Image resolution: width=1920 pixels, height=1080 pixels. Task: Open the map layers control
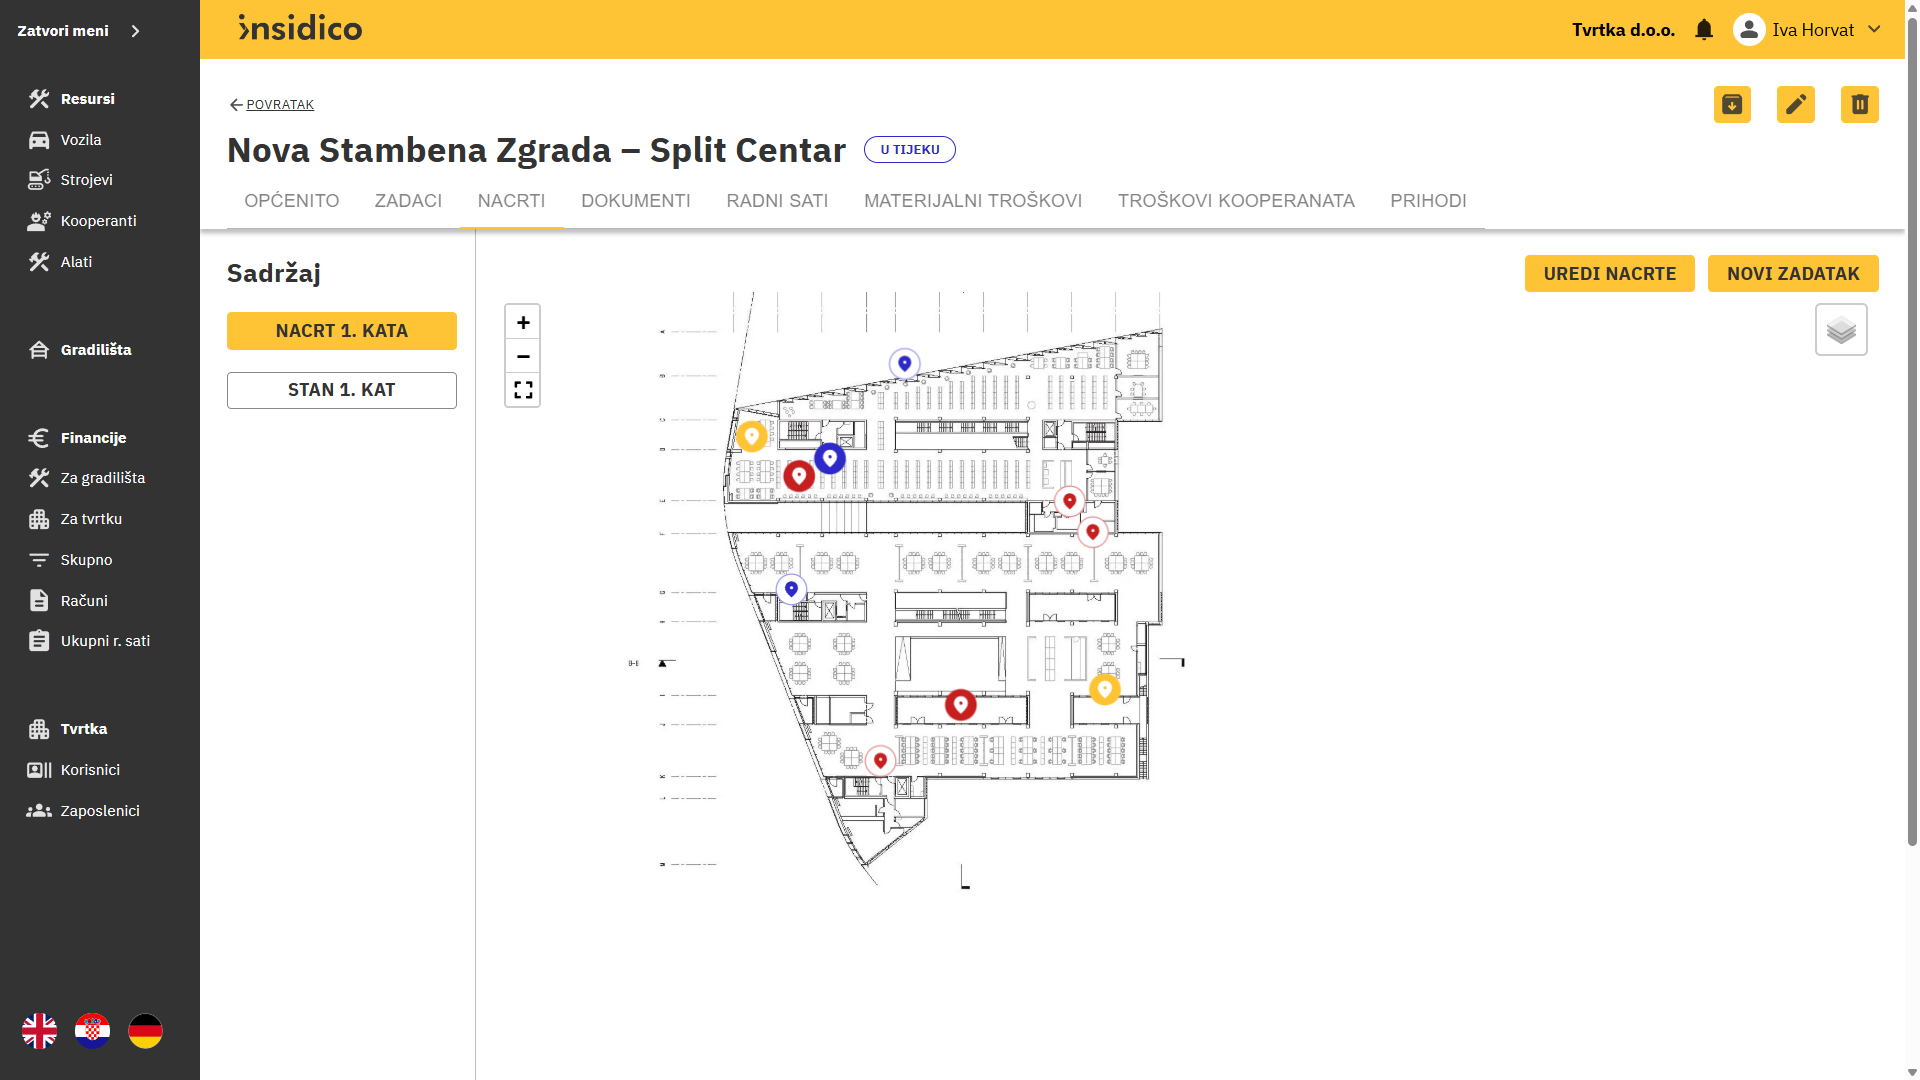1841,330
